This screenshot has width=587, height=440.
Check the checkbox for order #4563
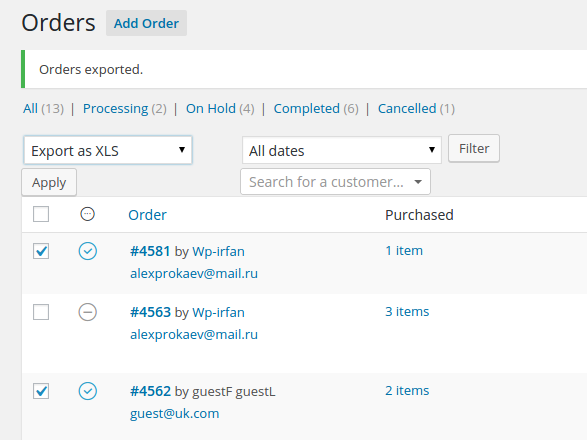[x=41, y=312]
